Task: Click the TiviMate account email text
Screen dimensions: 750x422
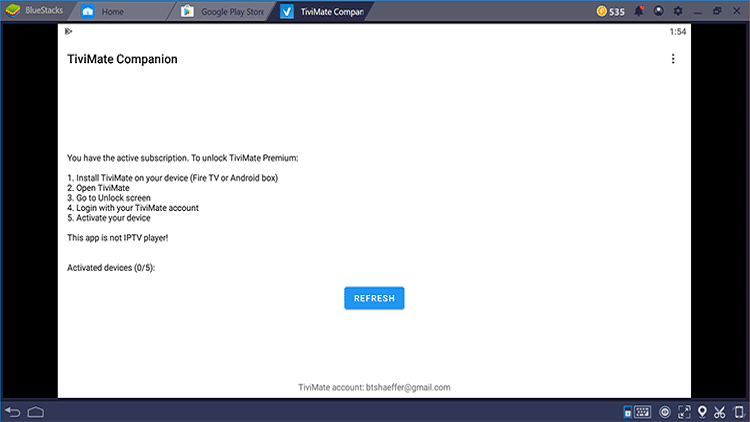Action: point(374,387)
